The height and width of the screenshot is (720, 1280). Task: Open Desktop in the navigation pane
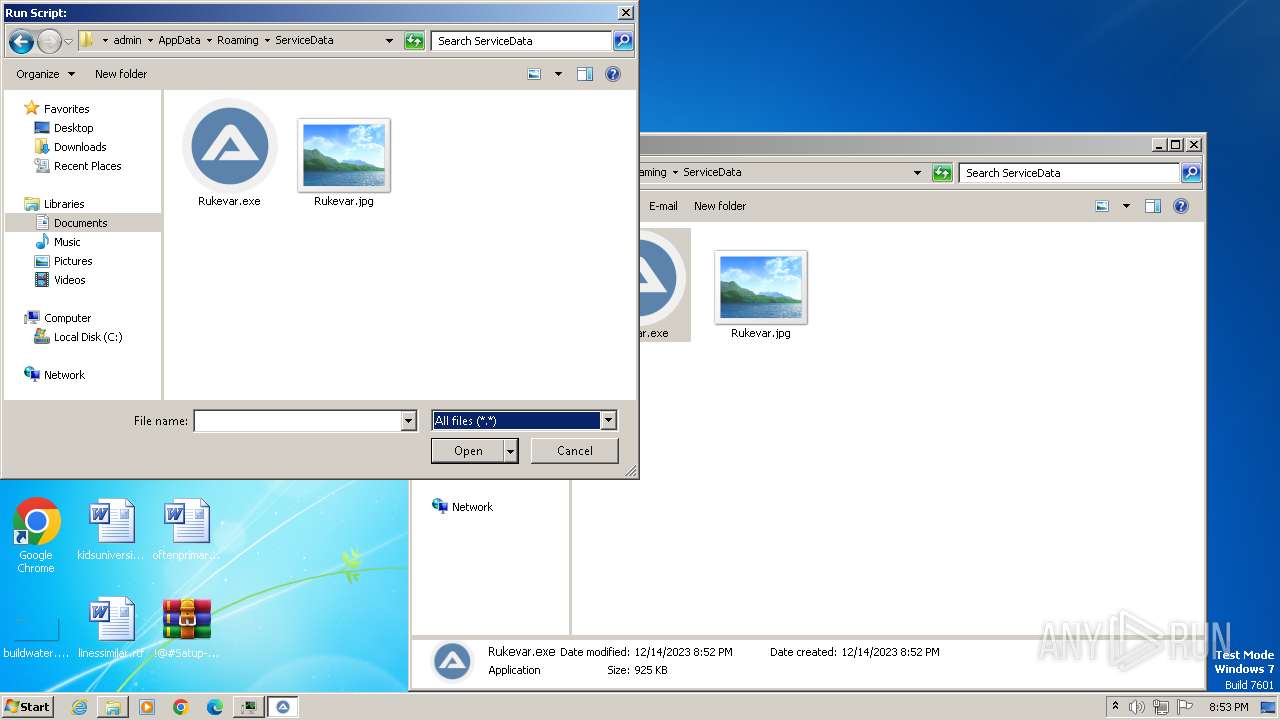73,128
